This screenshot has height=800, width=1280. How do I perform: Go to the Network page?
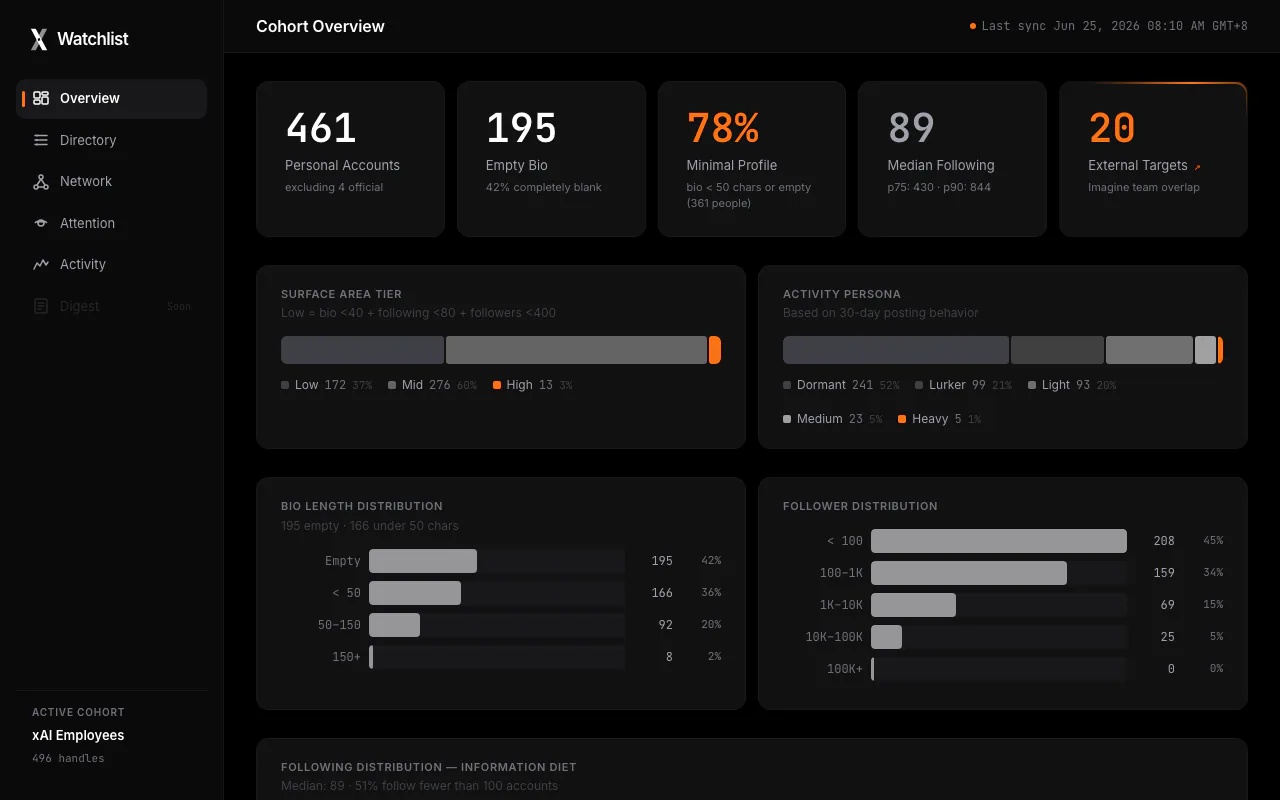[112, 181]
